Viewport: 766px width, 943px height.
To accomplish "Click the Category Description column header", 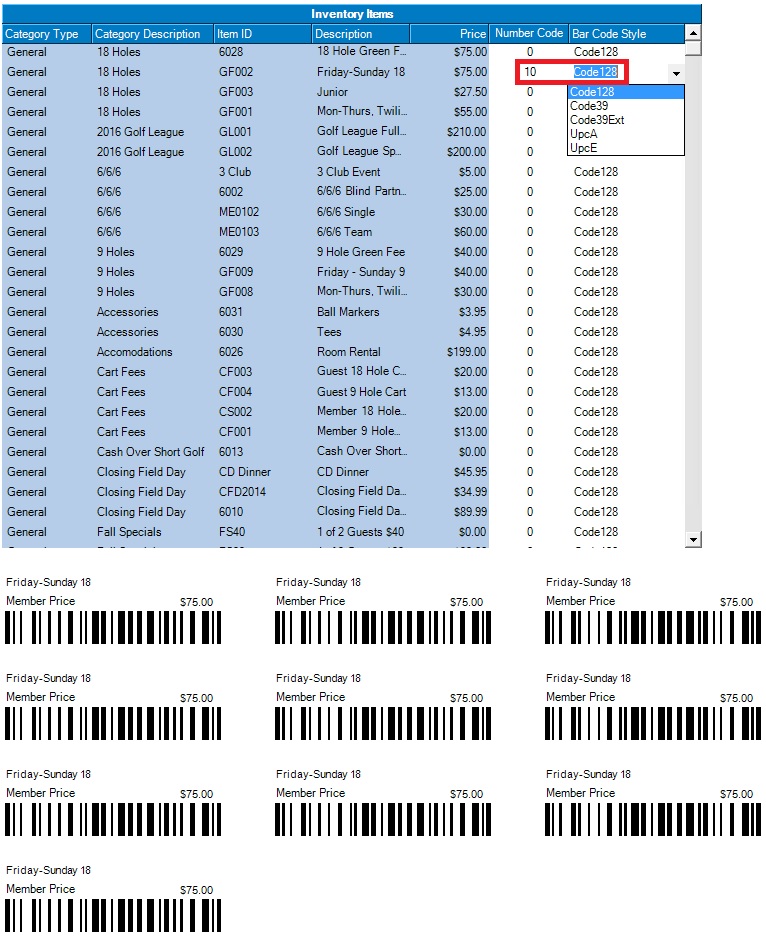I will 152,34.
